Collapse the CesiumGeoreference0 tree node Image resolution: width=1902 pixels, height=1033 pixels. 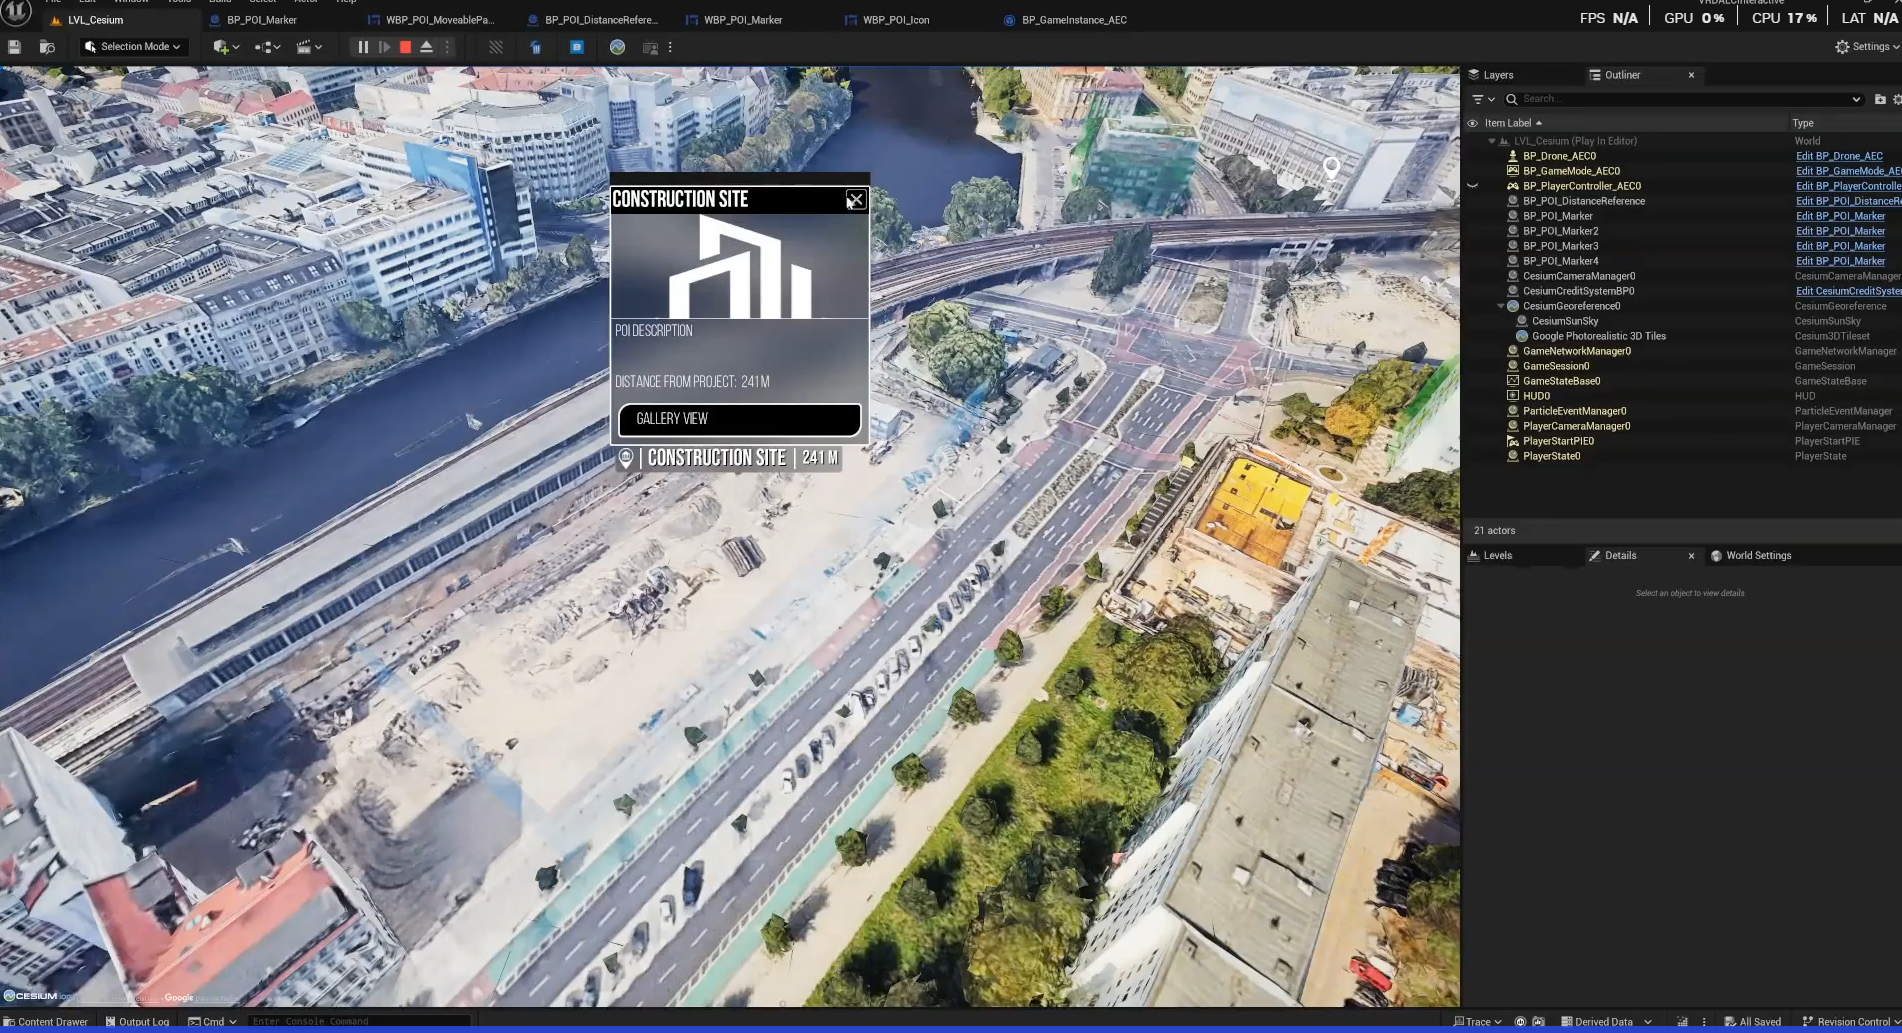pyautogui.click(x=1501, y=306)
